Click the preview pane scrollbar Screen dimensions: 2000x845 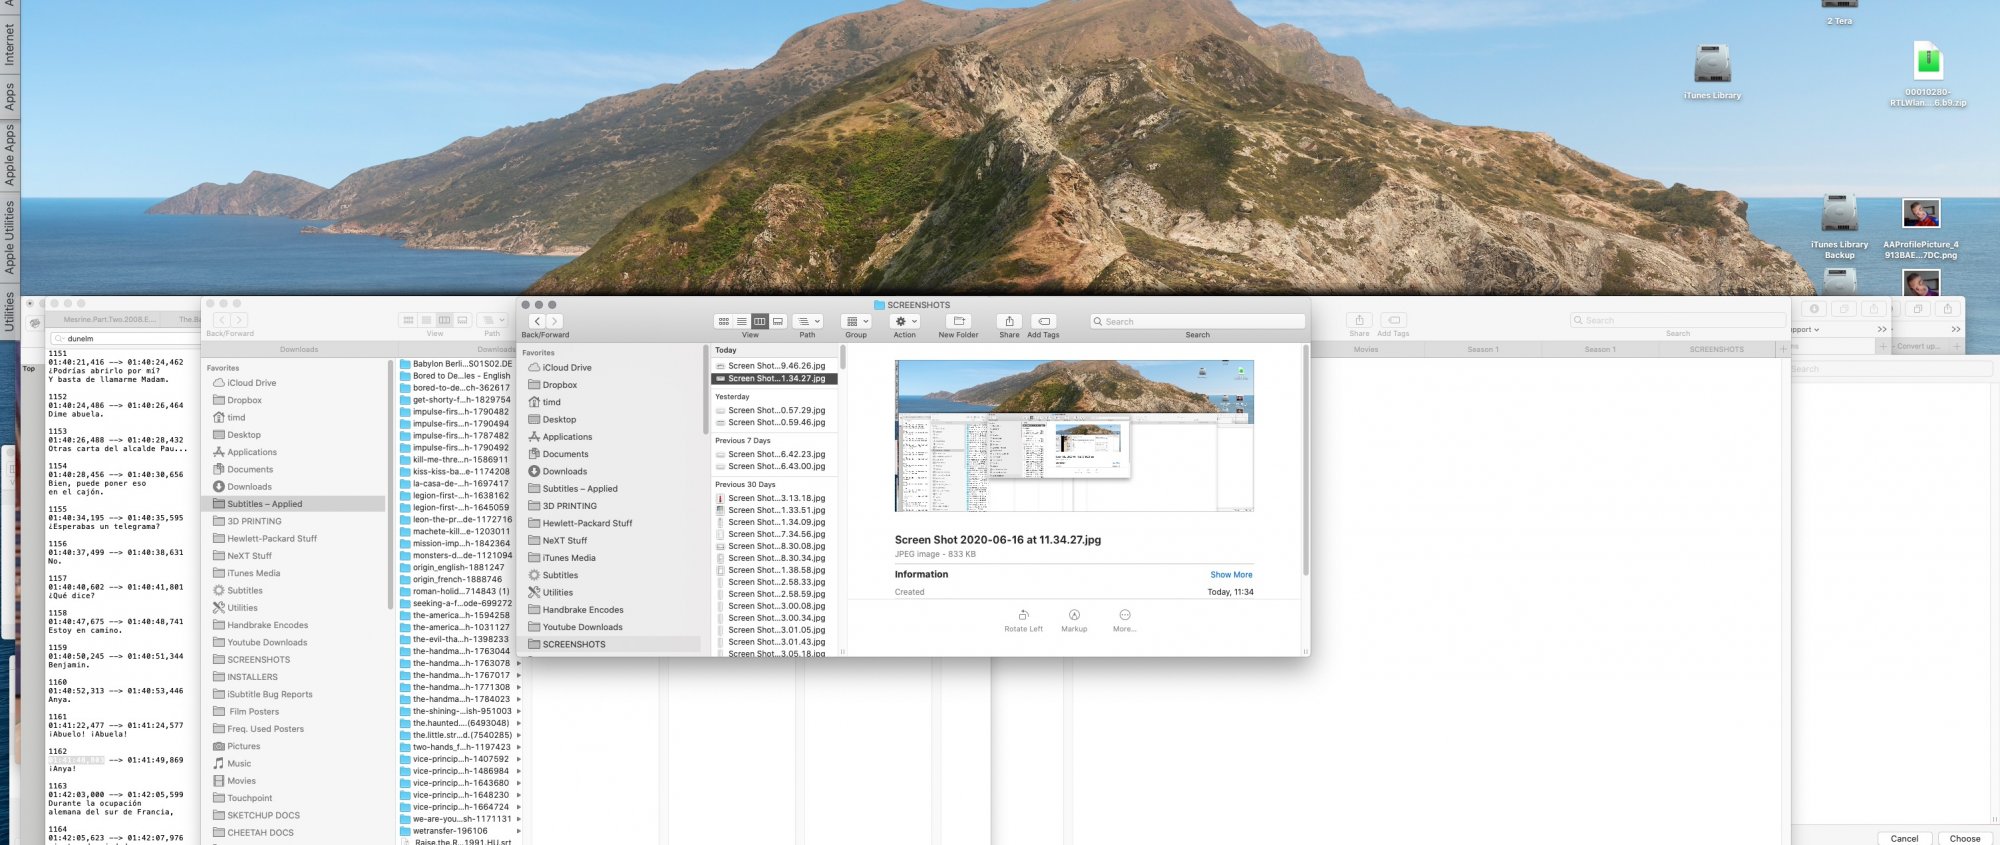click(x=1305, y=460)
